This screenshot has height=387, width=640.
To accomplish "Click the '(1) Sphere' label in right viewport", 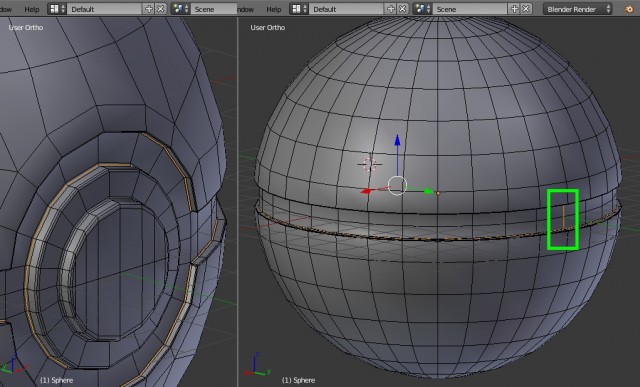I will click(x=298, y=380).
